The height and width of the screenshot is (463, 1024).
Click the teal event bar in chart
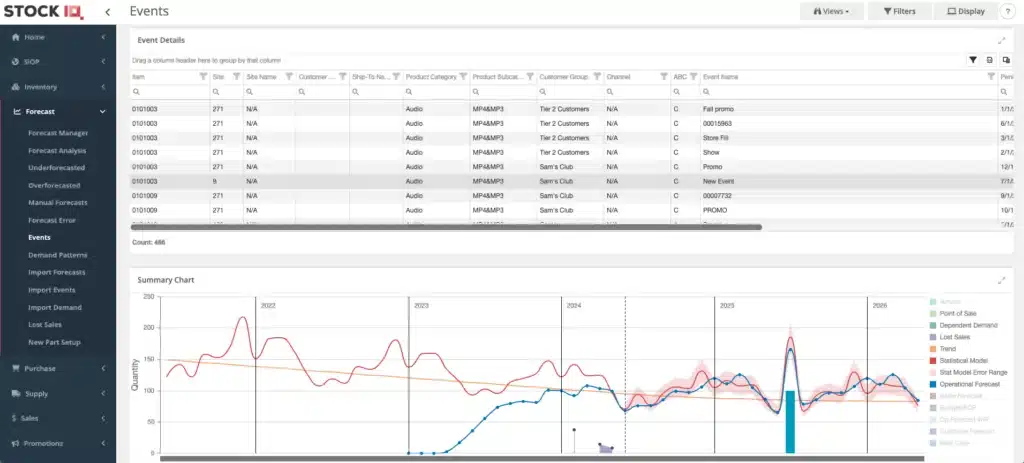click(x=790, y=422)
